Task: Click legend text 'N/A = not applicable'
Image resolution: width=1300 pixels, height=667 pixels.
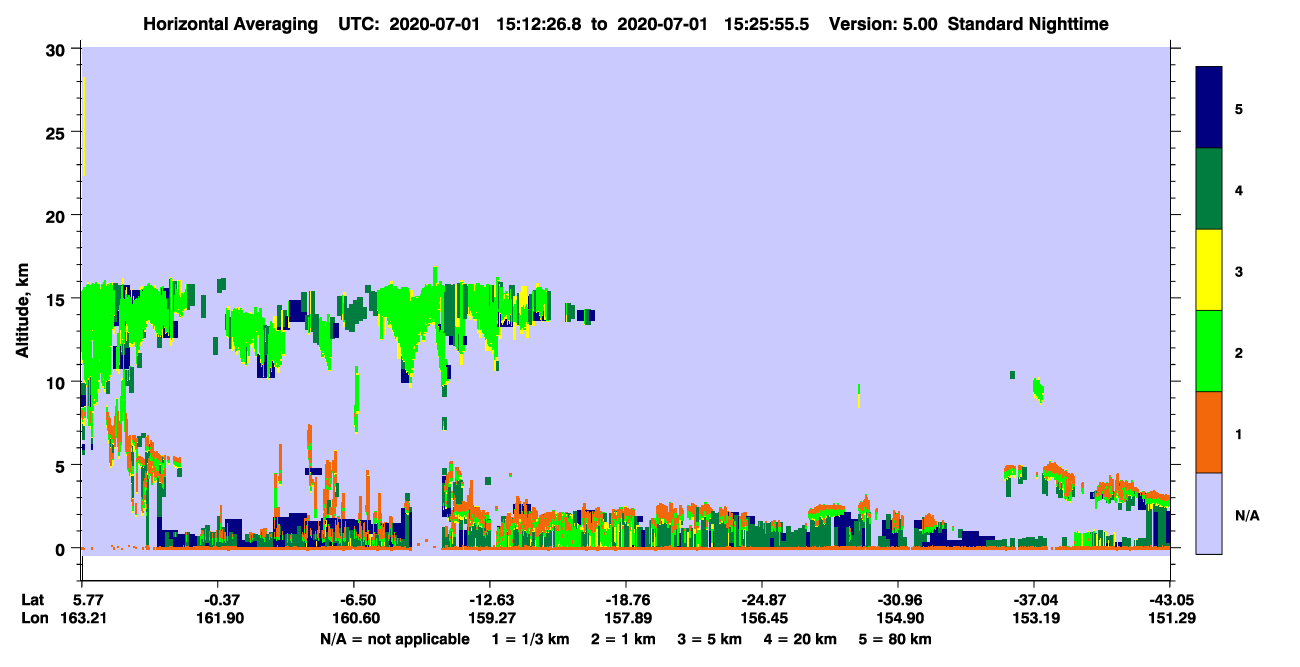Action: (394, 639)
